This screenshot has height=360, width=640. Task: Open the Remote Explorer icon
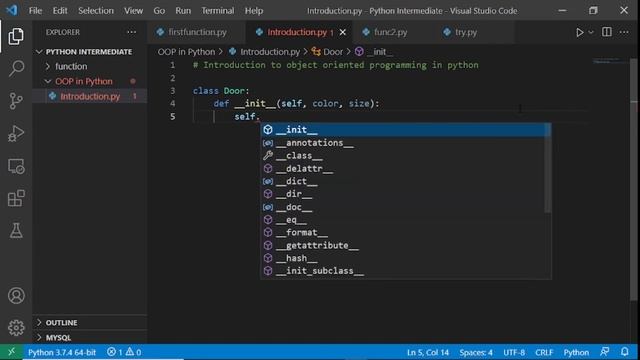16,166
